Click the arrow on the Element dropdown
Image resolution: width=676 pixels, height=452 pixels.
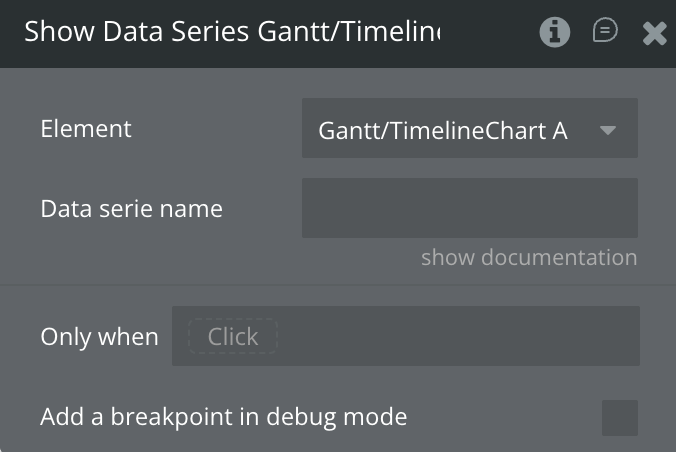[x=607, y=130]
